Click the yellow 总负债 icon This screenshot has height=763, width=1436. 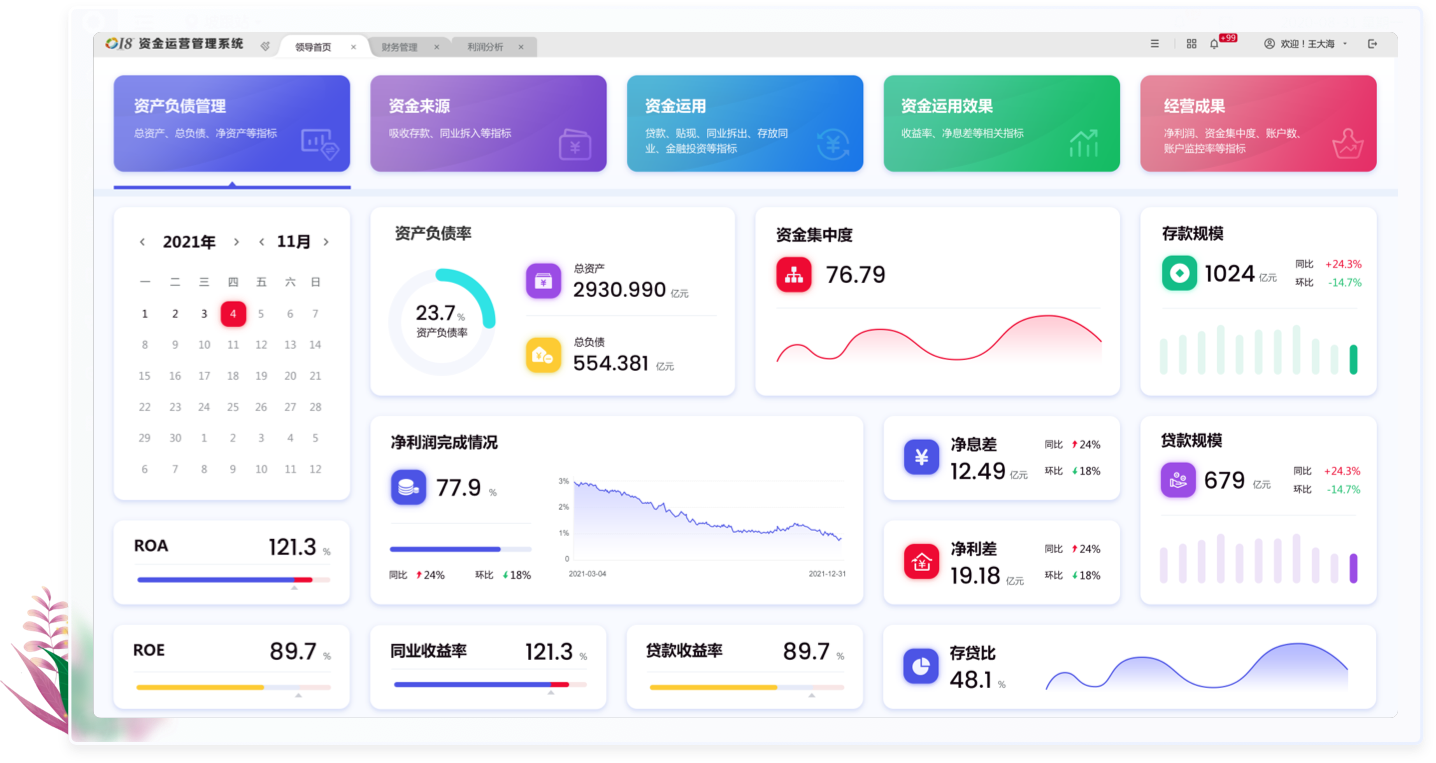click(x=543, y=354)
